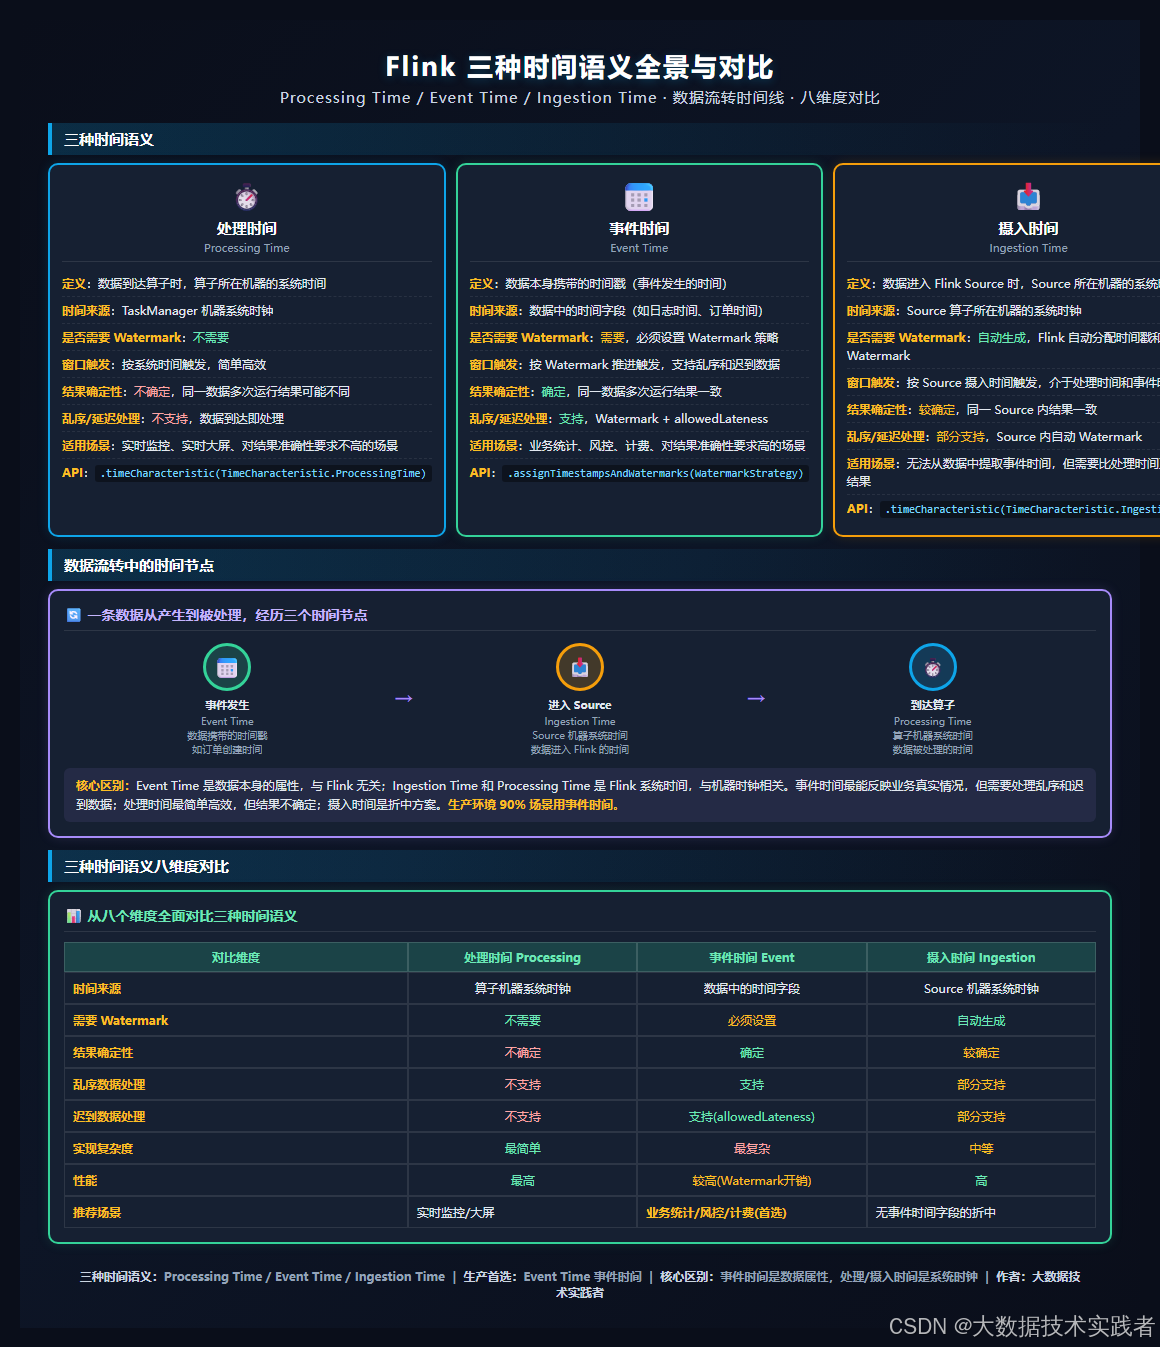Image resolution: width=1160 pixels, height=1347 pixels.
Task: Click the inbox icon above 摄入时间
Action: click(1028, 197)
